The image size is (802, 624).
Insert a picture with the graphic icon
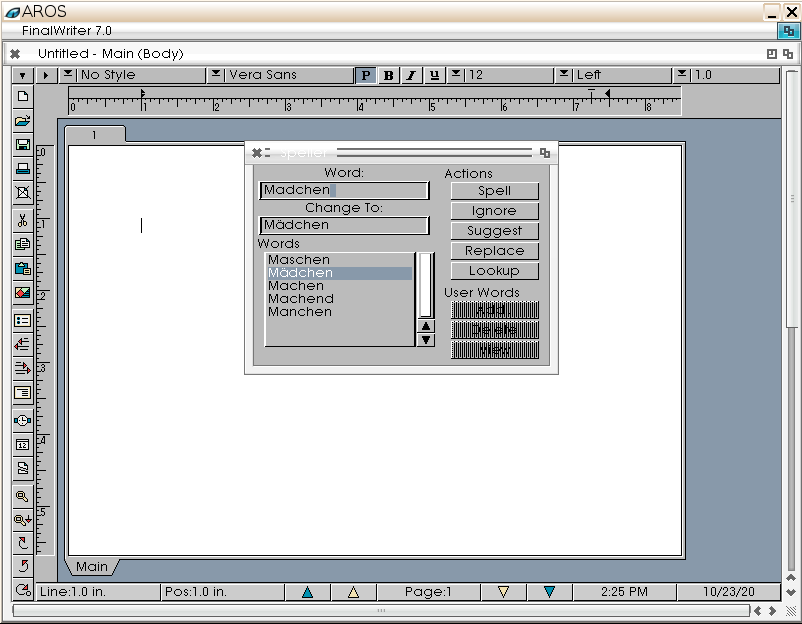click(23, 293)
